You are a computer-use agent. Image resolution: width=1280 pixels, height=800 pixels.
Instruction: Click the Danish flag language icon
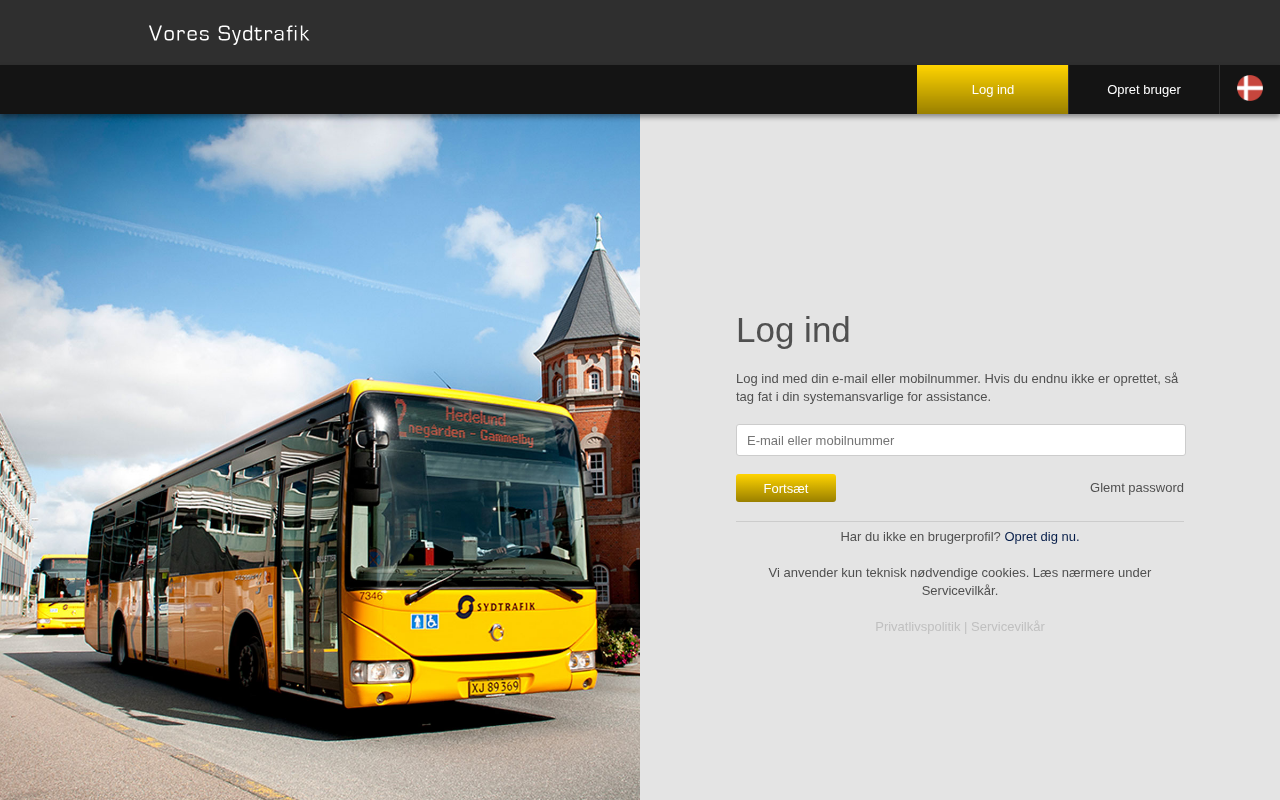(x=1250, y=88)
